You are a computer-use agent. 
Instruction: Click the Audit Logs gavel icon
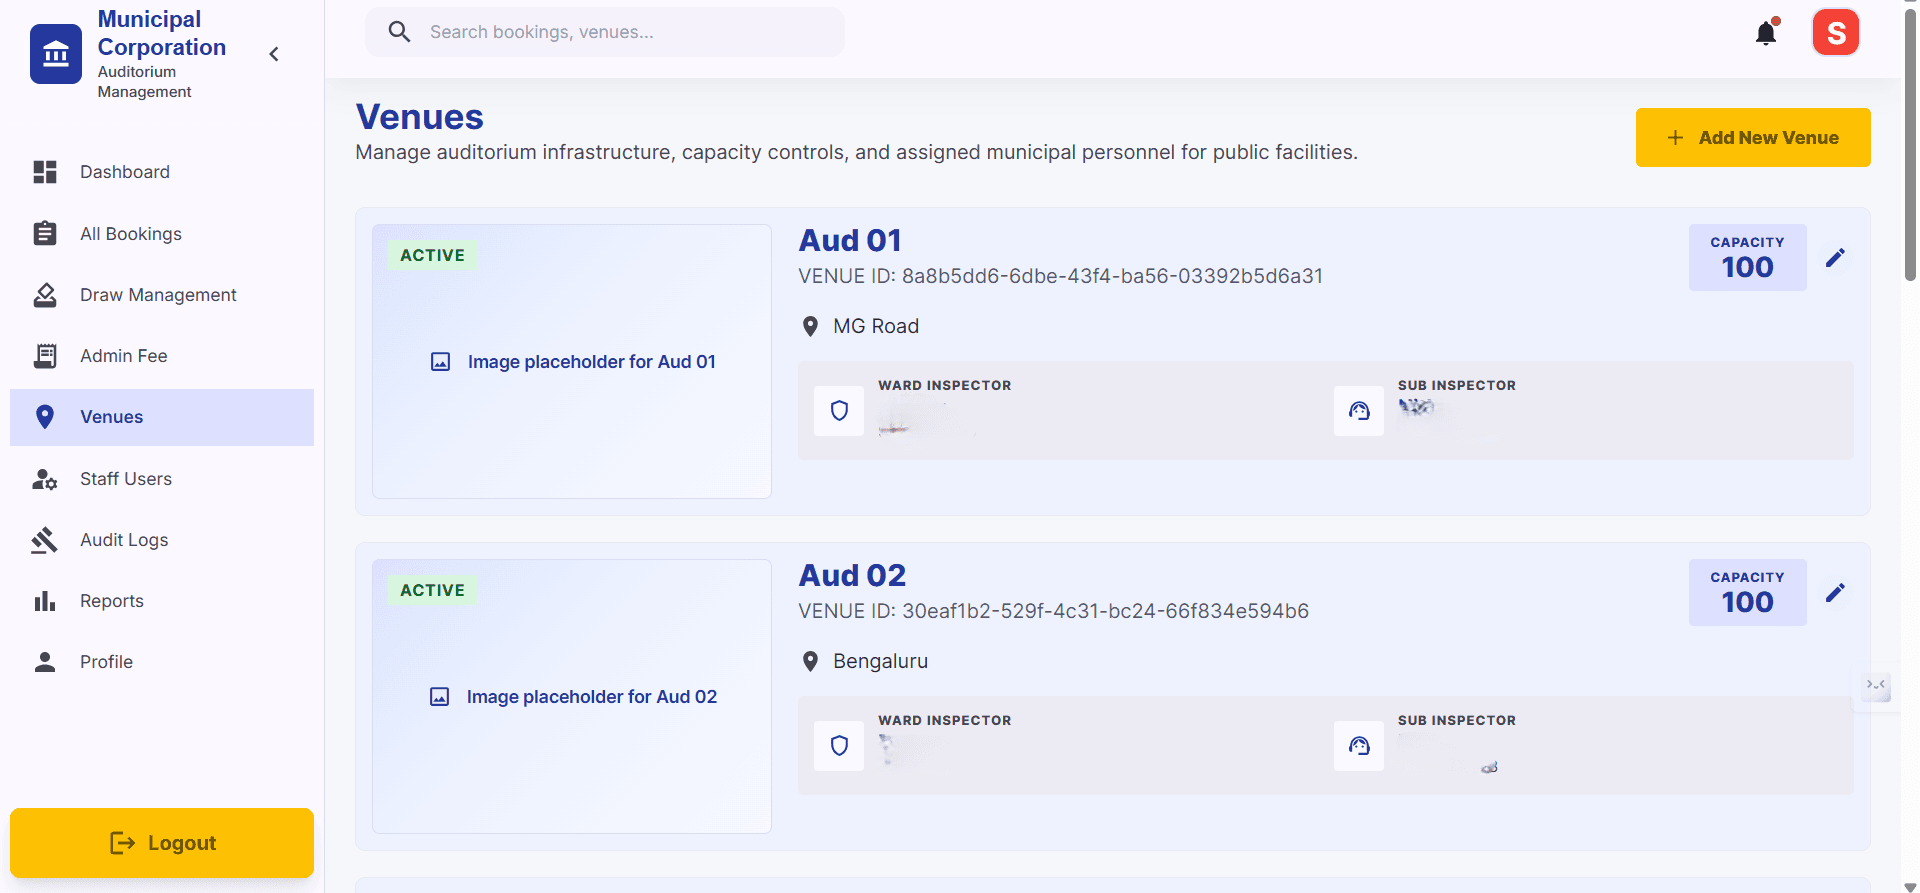[x=45, y=540]
